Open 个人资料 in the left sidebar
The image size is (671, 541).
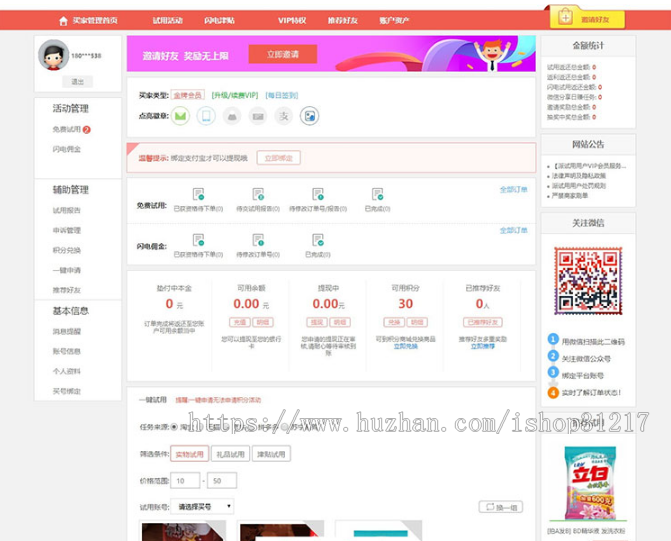point(67,371)
